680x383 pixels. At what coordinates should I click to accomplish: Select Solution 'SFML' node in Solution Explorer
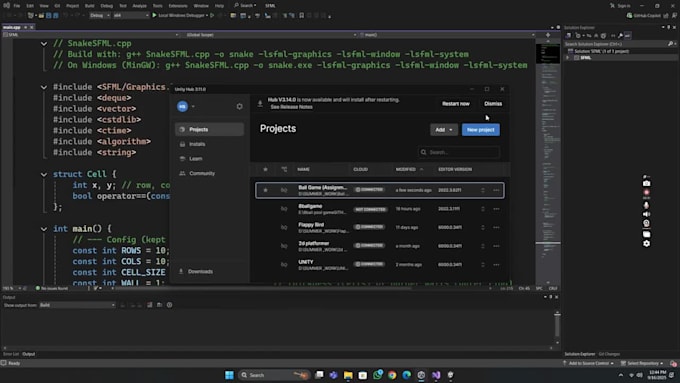[598, 51]
